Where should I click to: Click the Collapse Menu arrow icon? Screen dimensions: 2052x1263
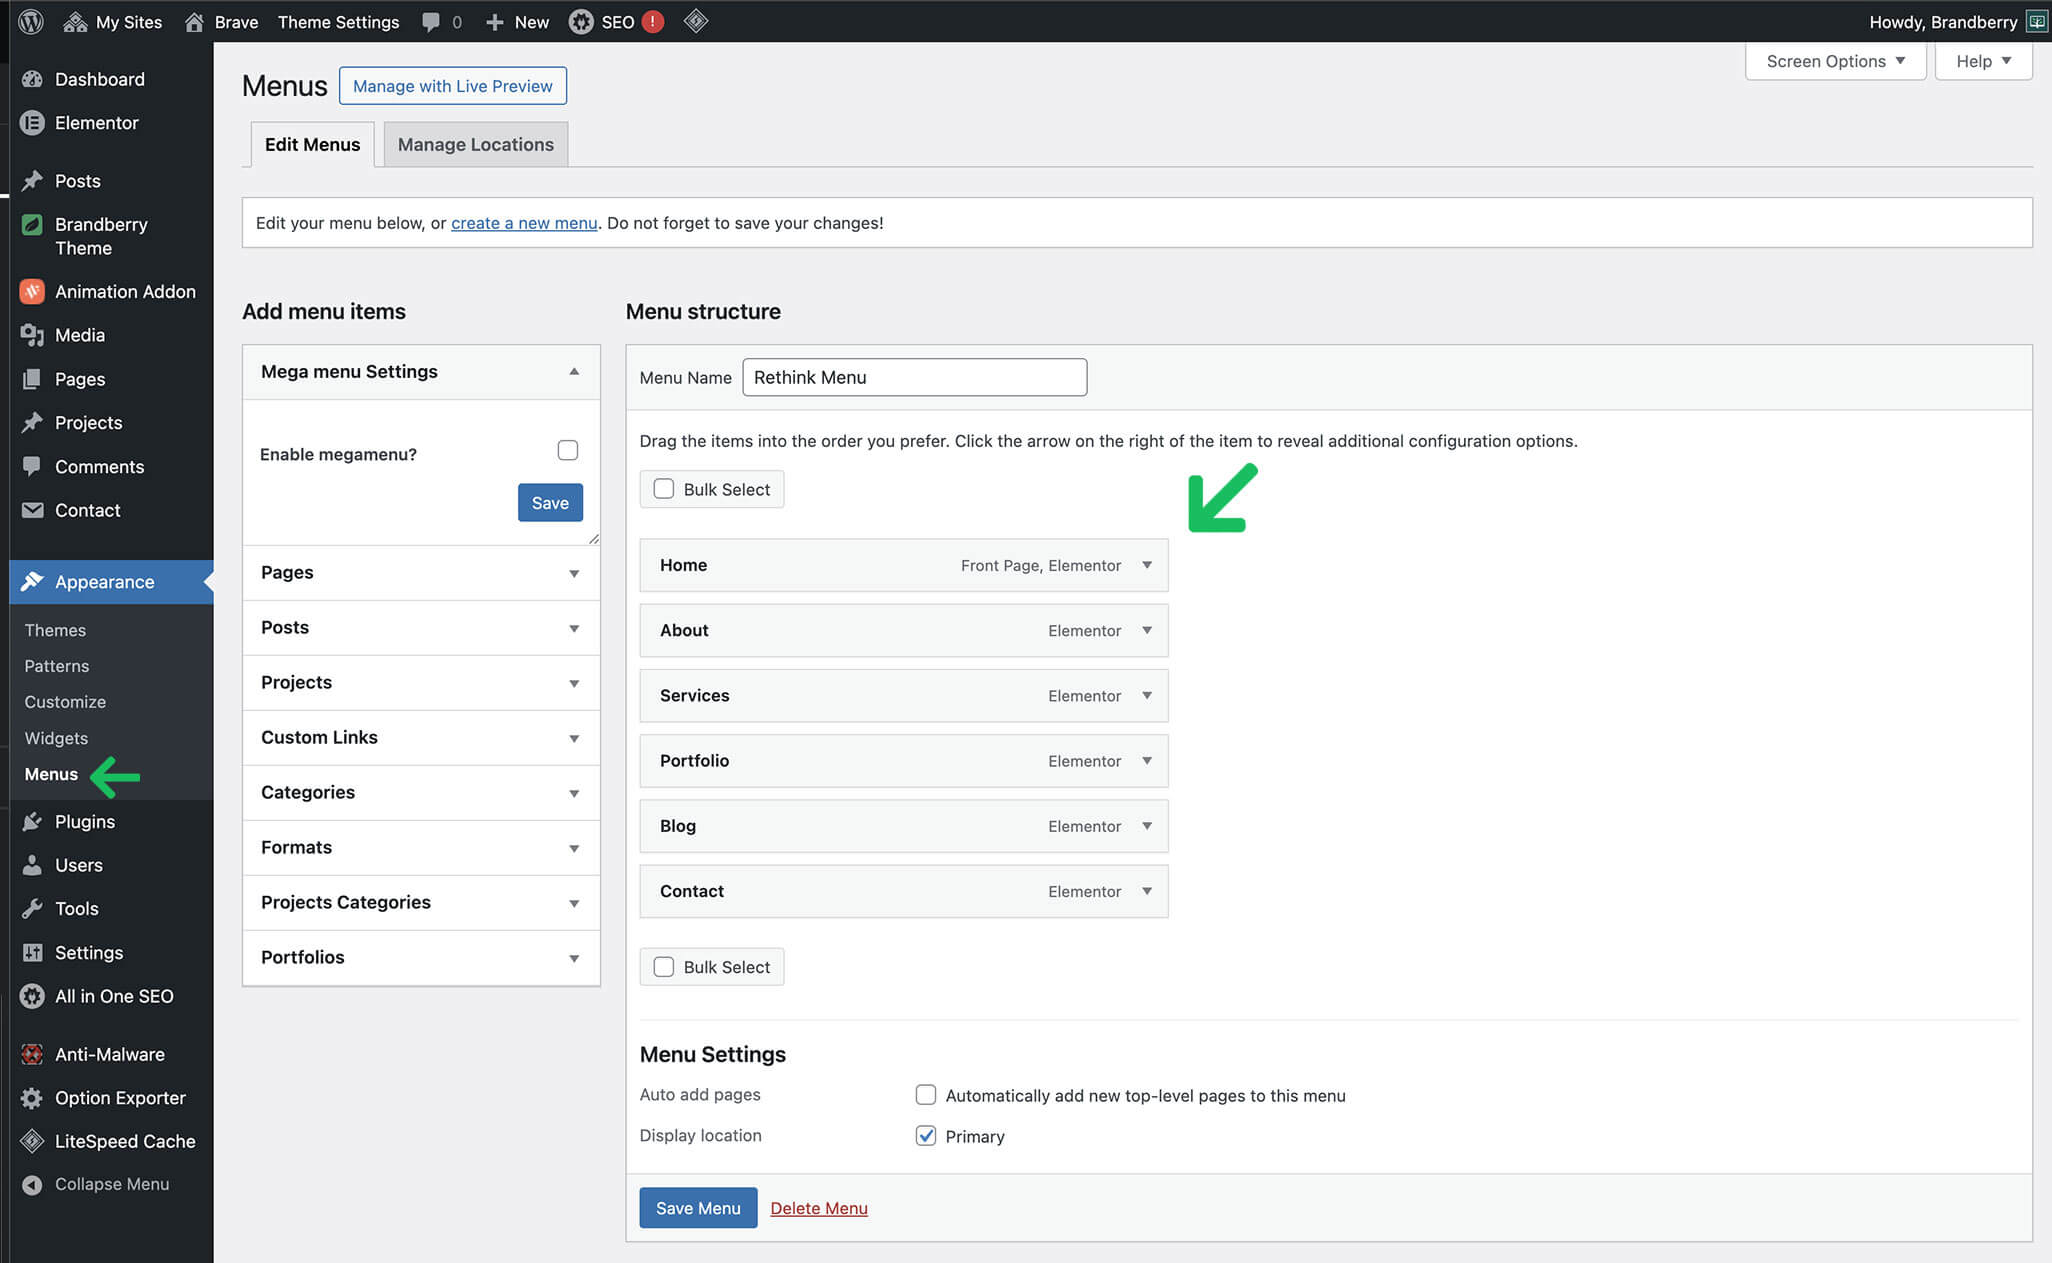click(x=32, y=1184)
